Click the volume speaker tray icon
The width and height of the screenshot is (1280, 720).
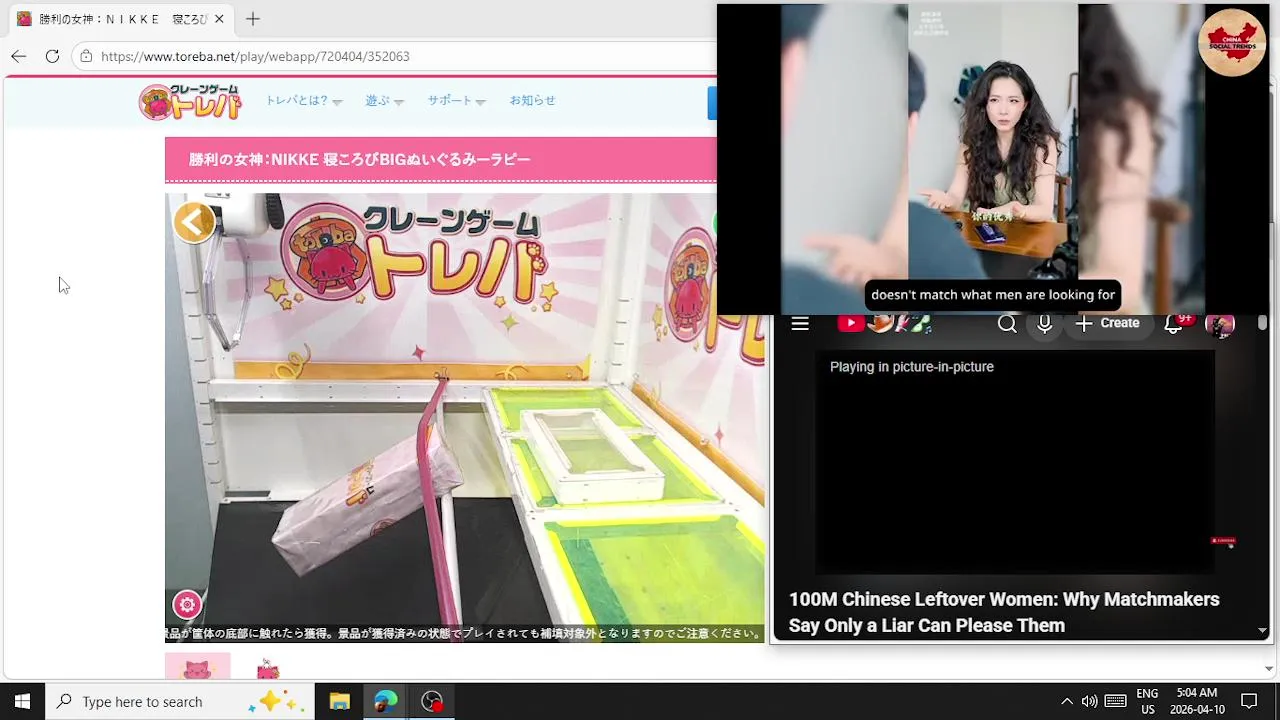tap(1089, 701)
